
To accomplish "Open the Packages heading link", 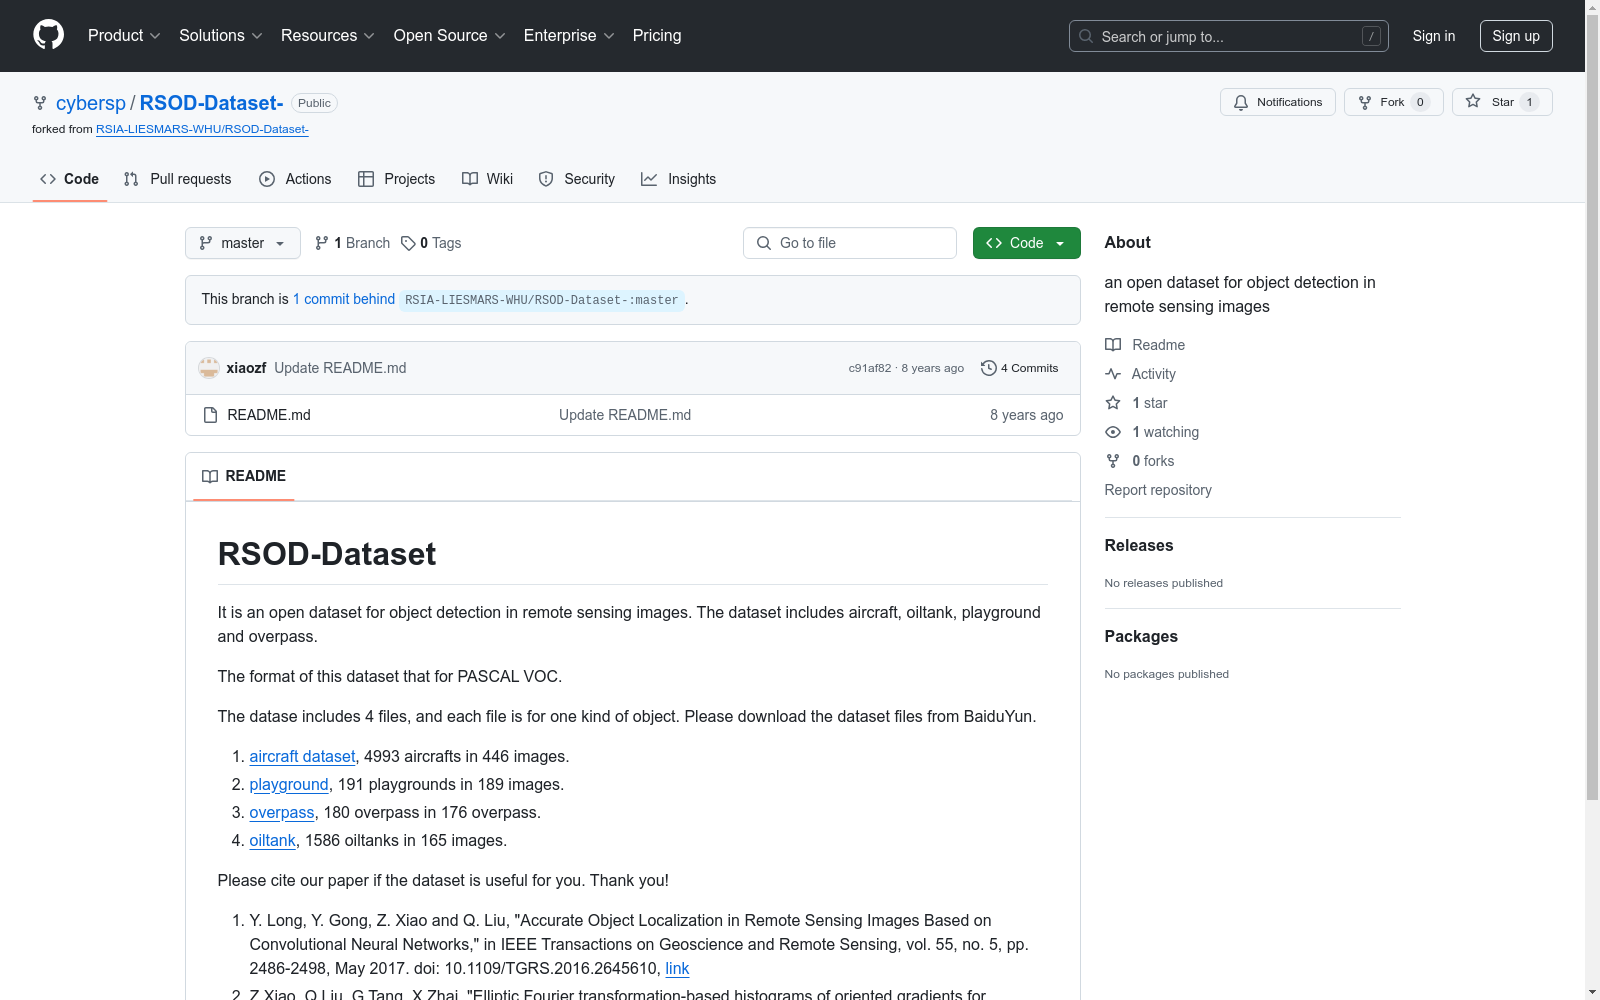I will click(x=1141, y=636).
